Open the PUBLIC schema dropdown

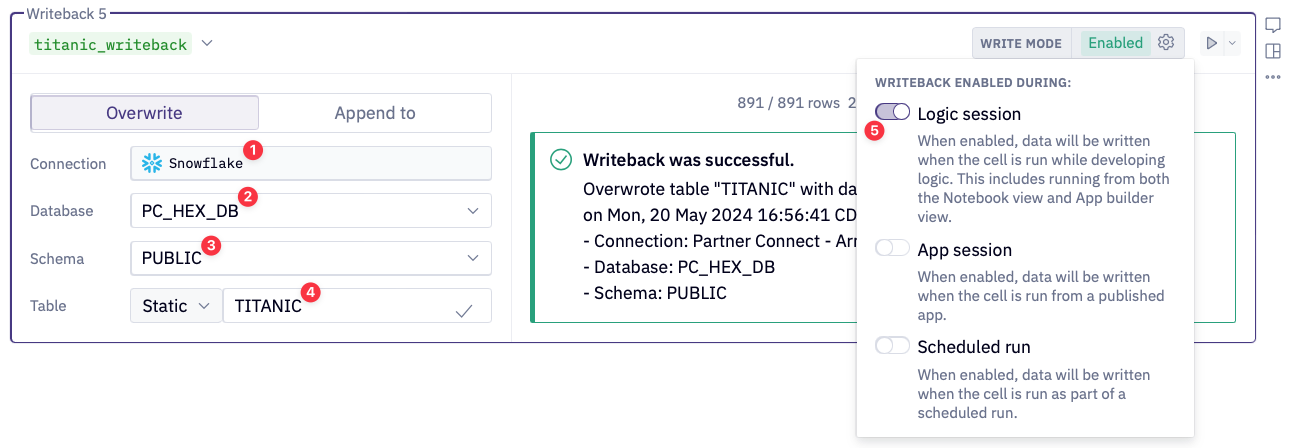473,258
